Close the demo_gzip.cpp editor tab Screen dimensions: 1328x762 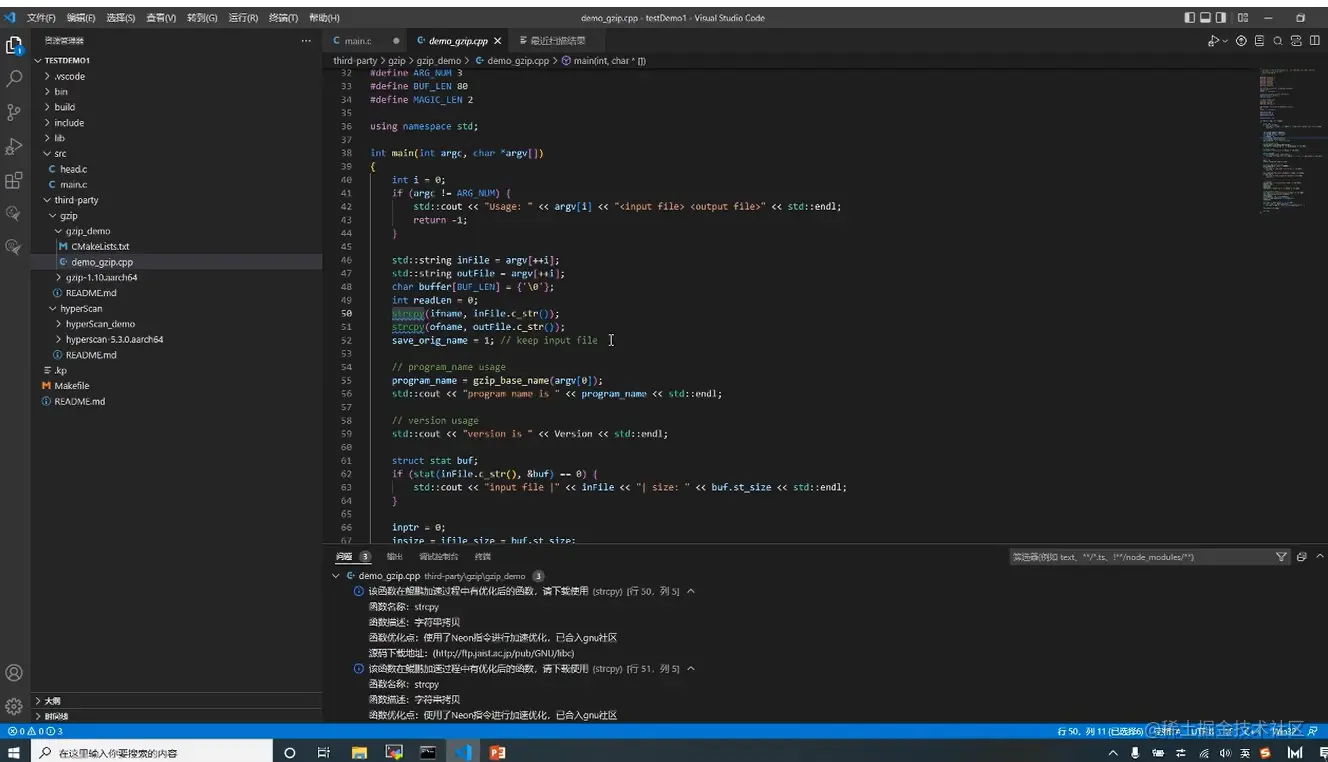(x=497, y=41)
